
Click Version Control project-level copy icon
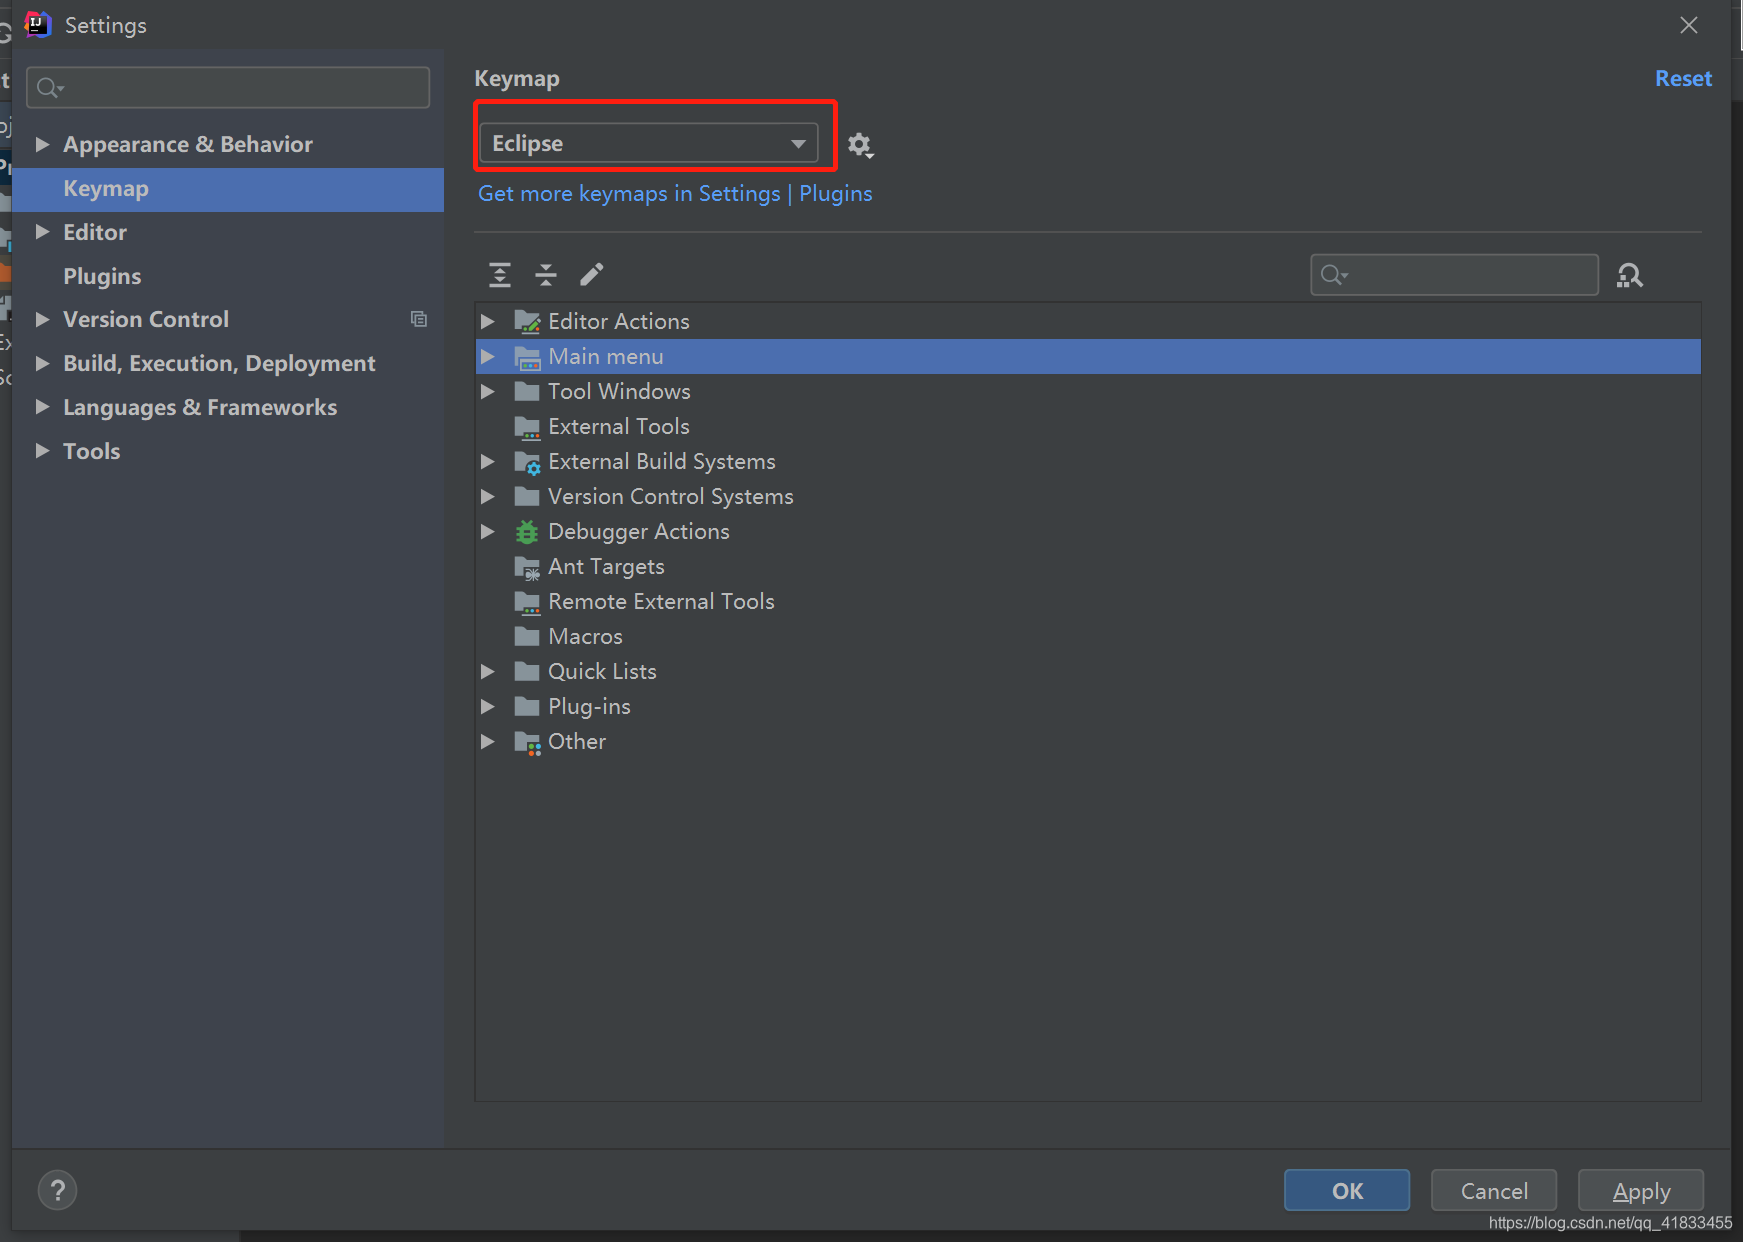click(x=419, y=319)
